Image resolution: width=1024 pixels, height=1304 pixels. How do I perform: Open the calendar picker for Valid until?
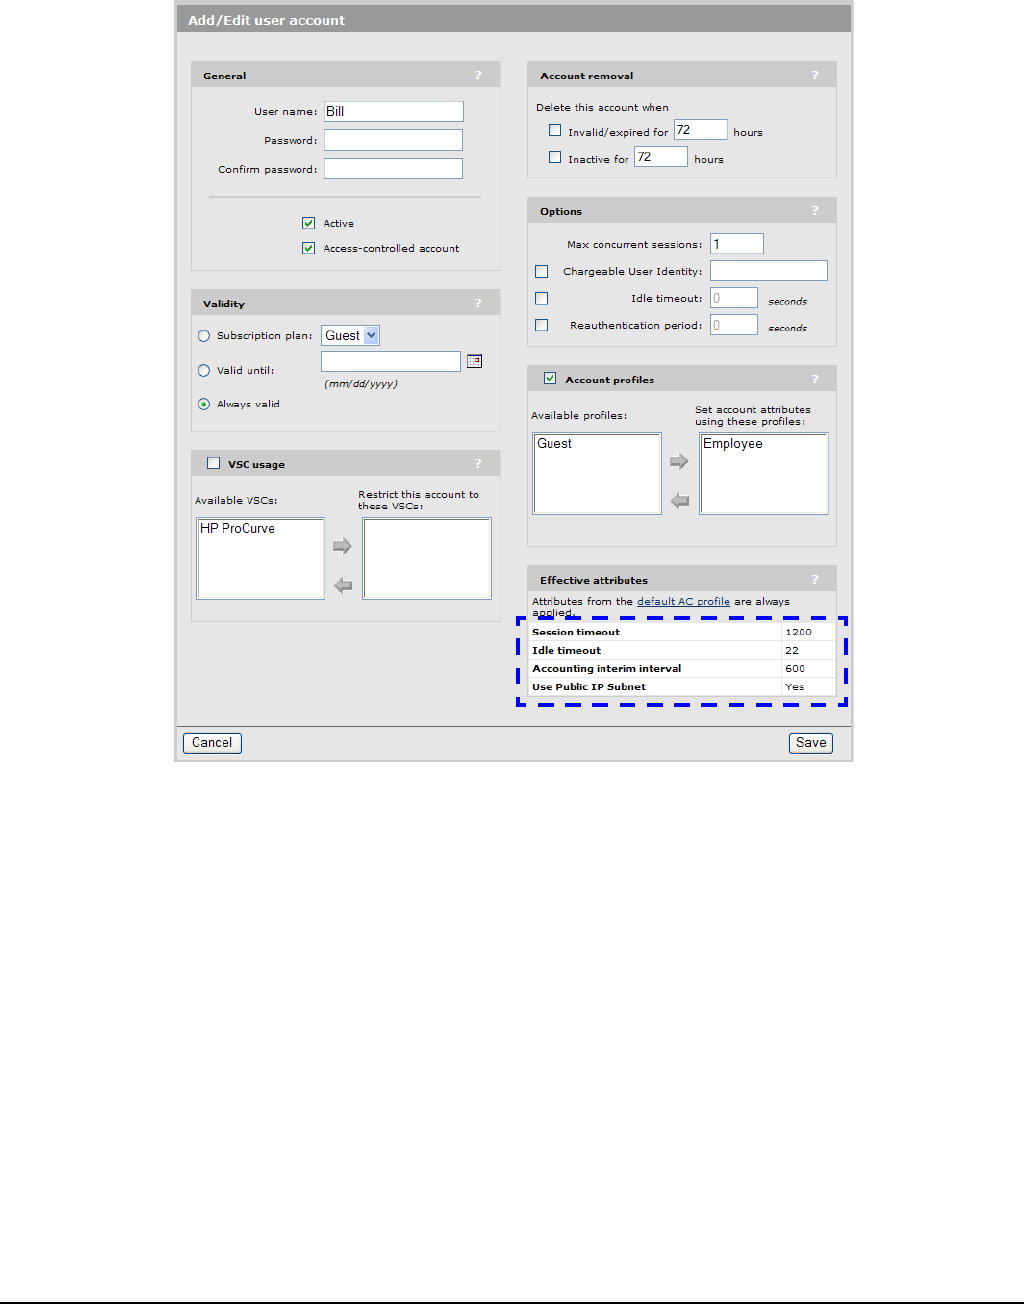tap(475, 361)
